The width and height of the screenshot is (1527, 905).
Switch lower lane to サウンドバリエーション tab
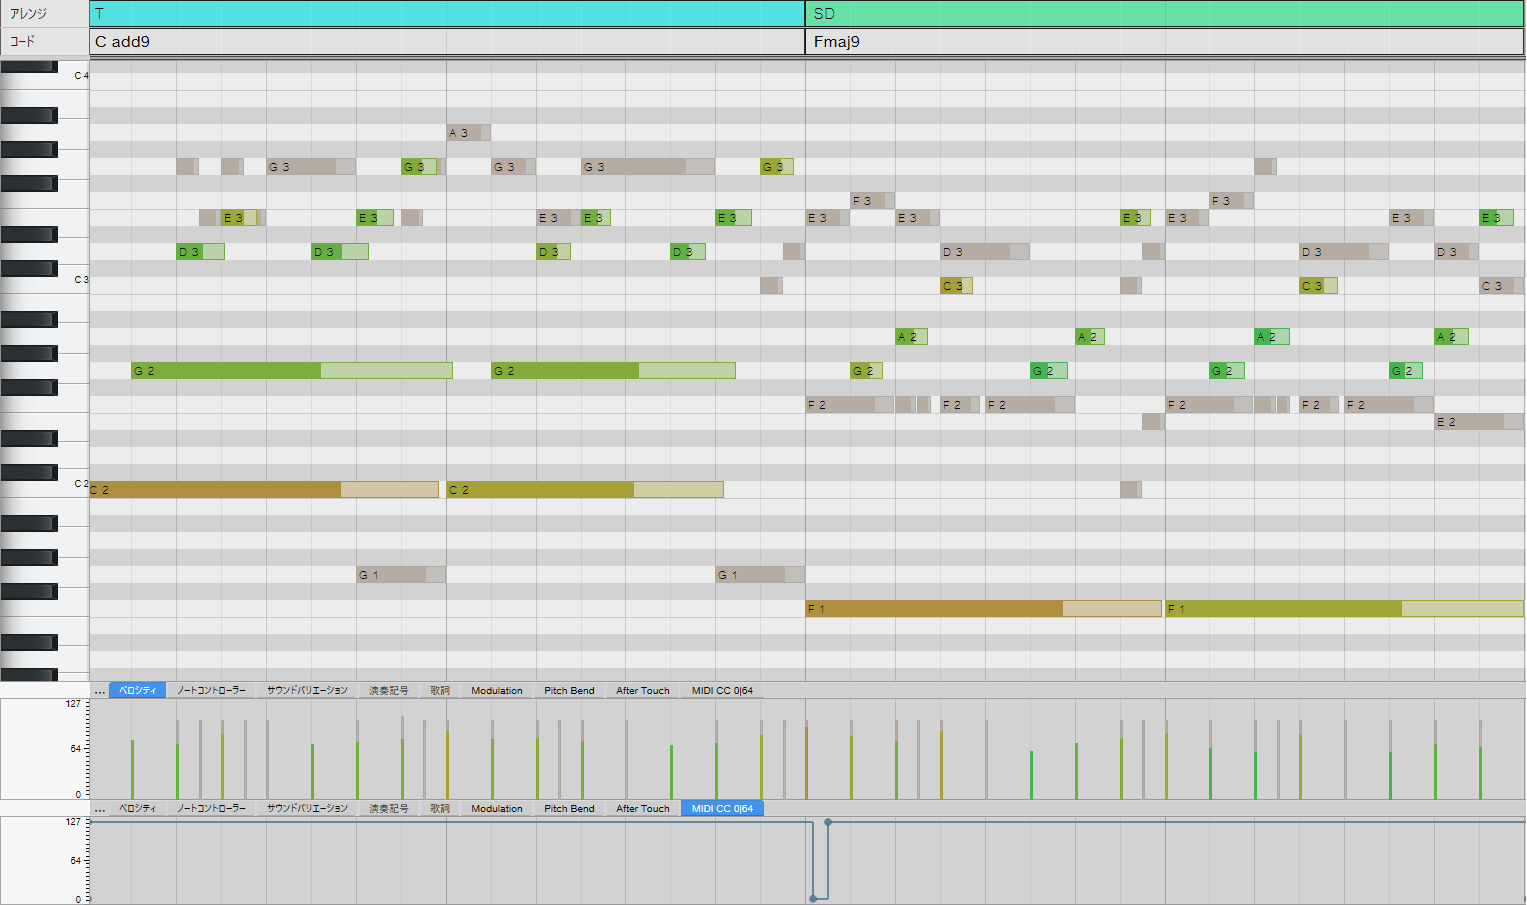(307, 808)
